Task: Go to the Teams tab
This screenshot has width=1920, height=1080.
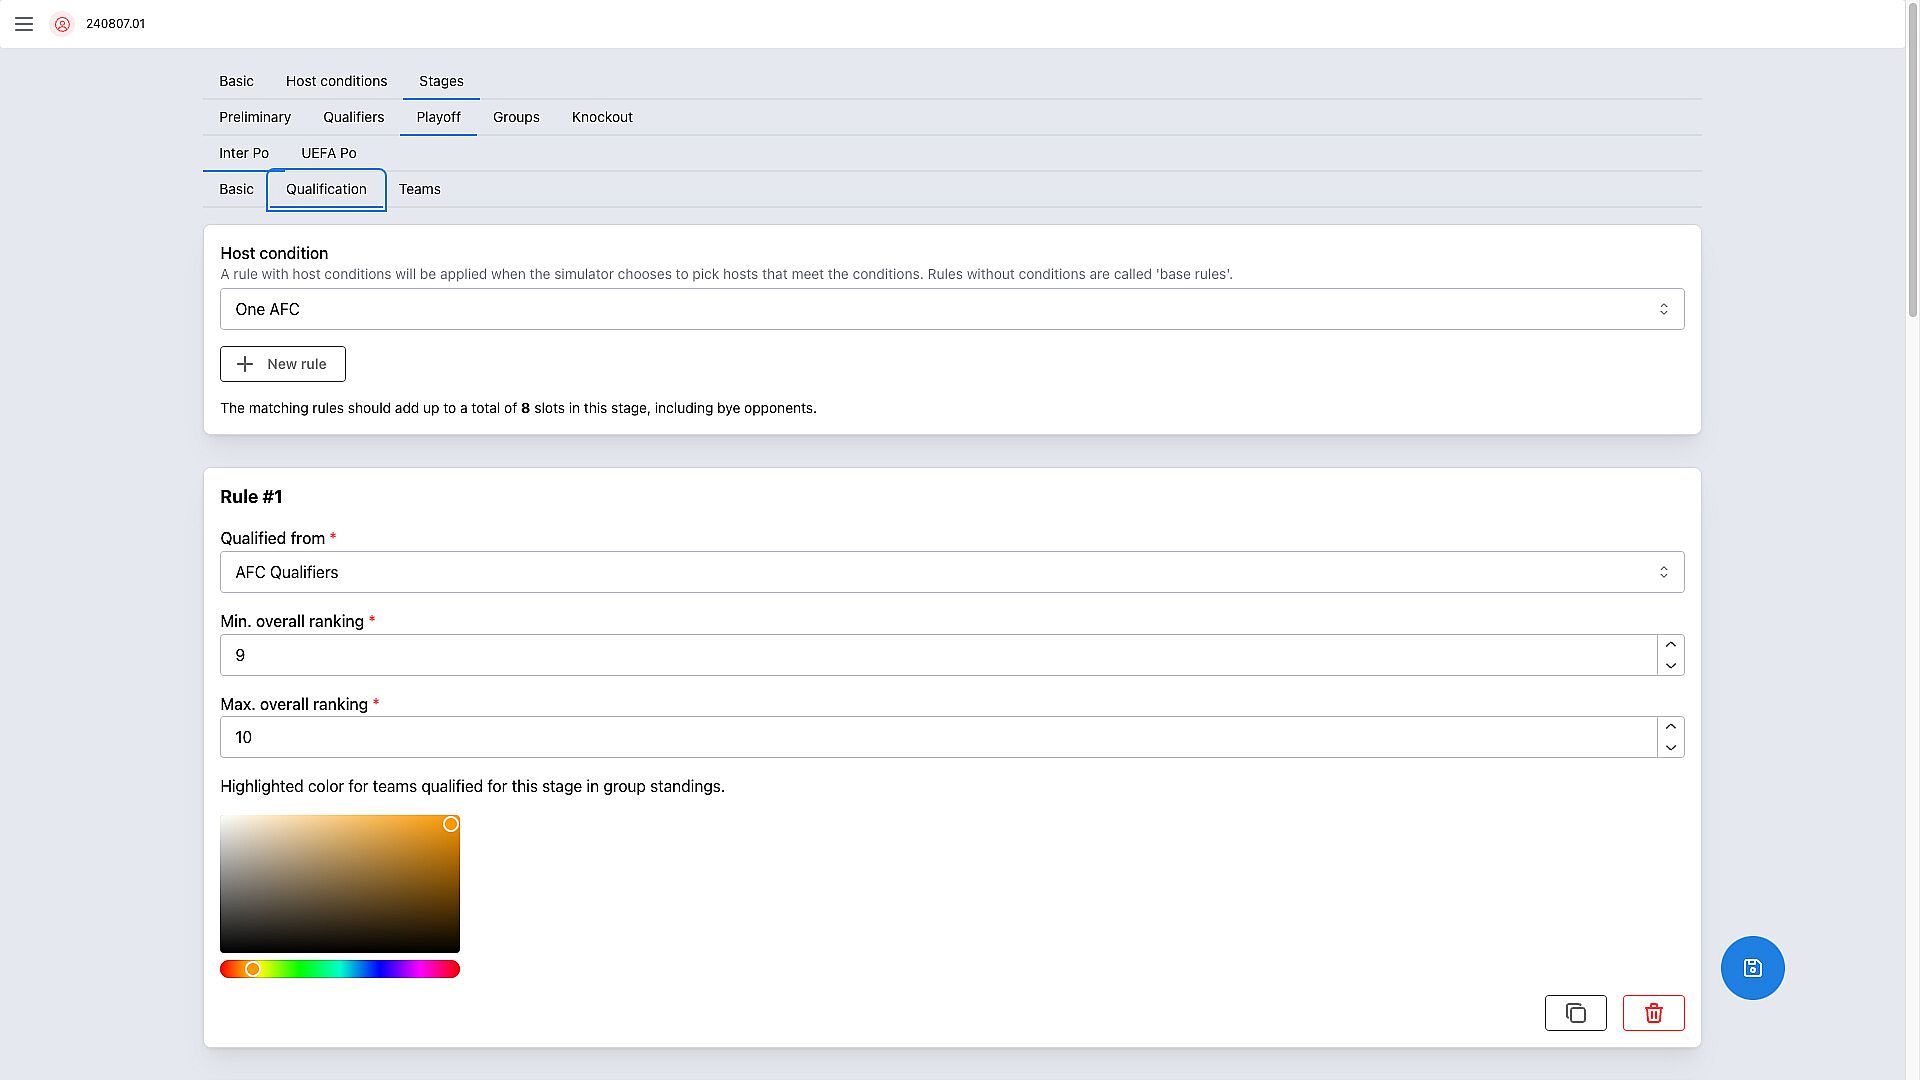Action: (419, 189)
